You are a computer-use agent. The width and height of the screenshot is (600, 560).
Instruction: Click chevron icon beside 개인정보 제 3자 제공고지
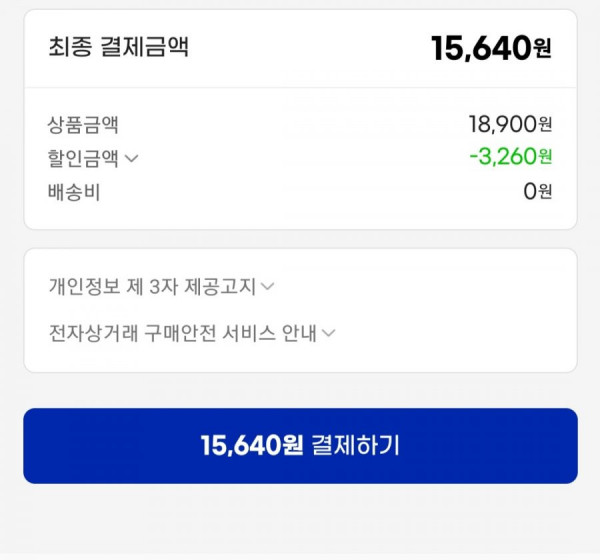(267, 286)
